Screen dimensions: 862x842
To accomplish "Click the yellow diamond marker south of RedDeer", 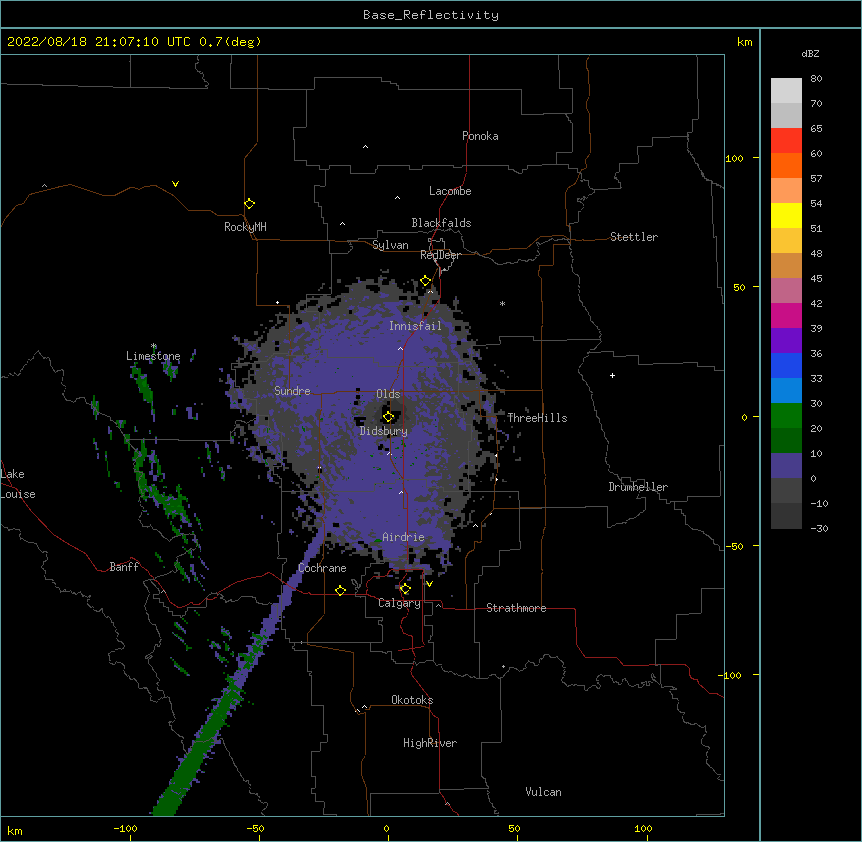I will click(426, 281).
